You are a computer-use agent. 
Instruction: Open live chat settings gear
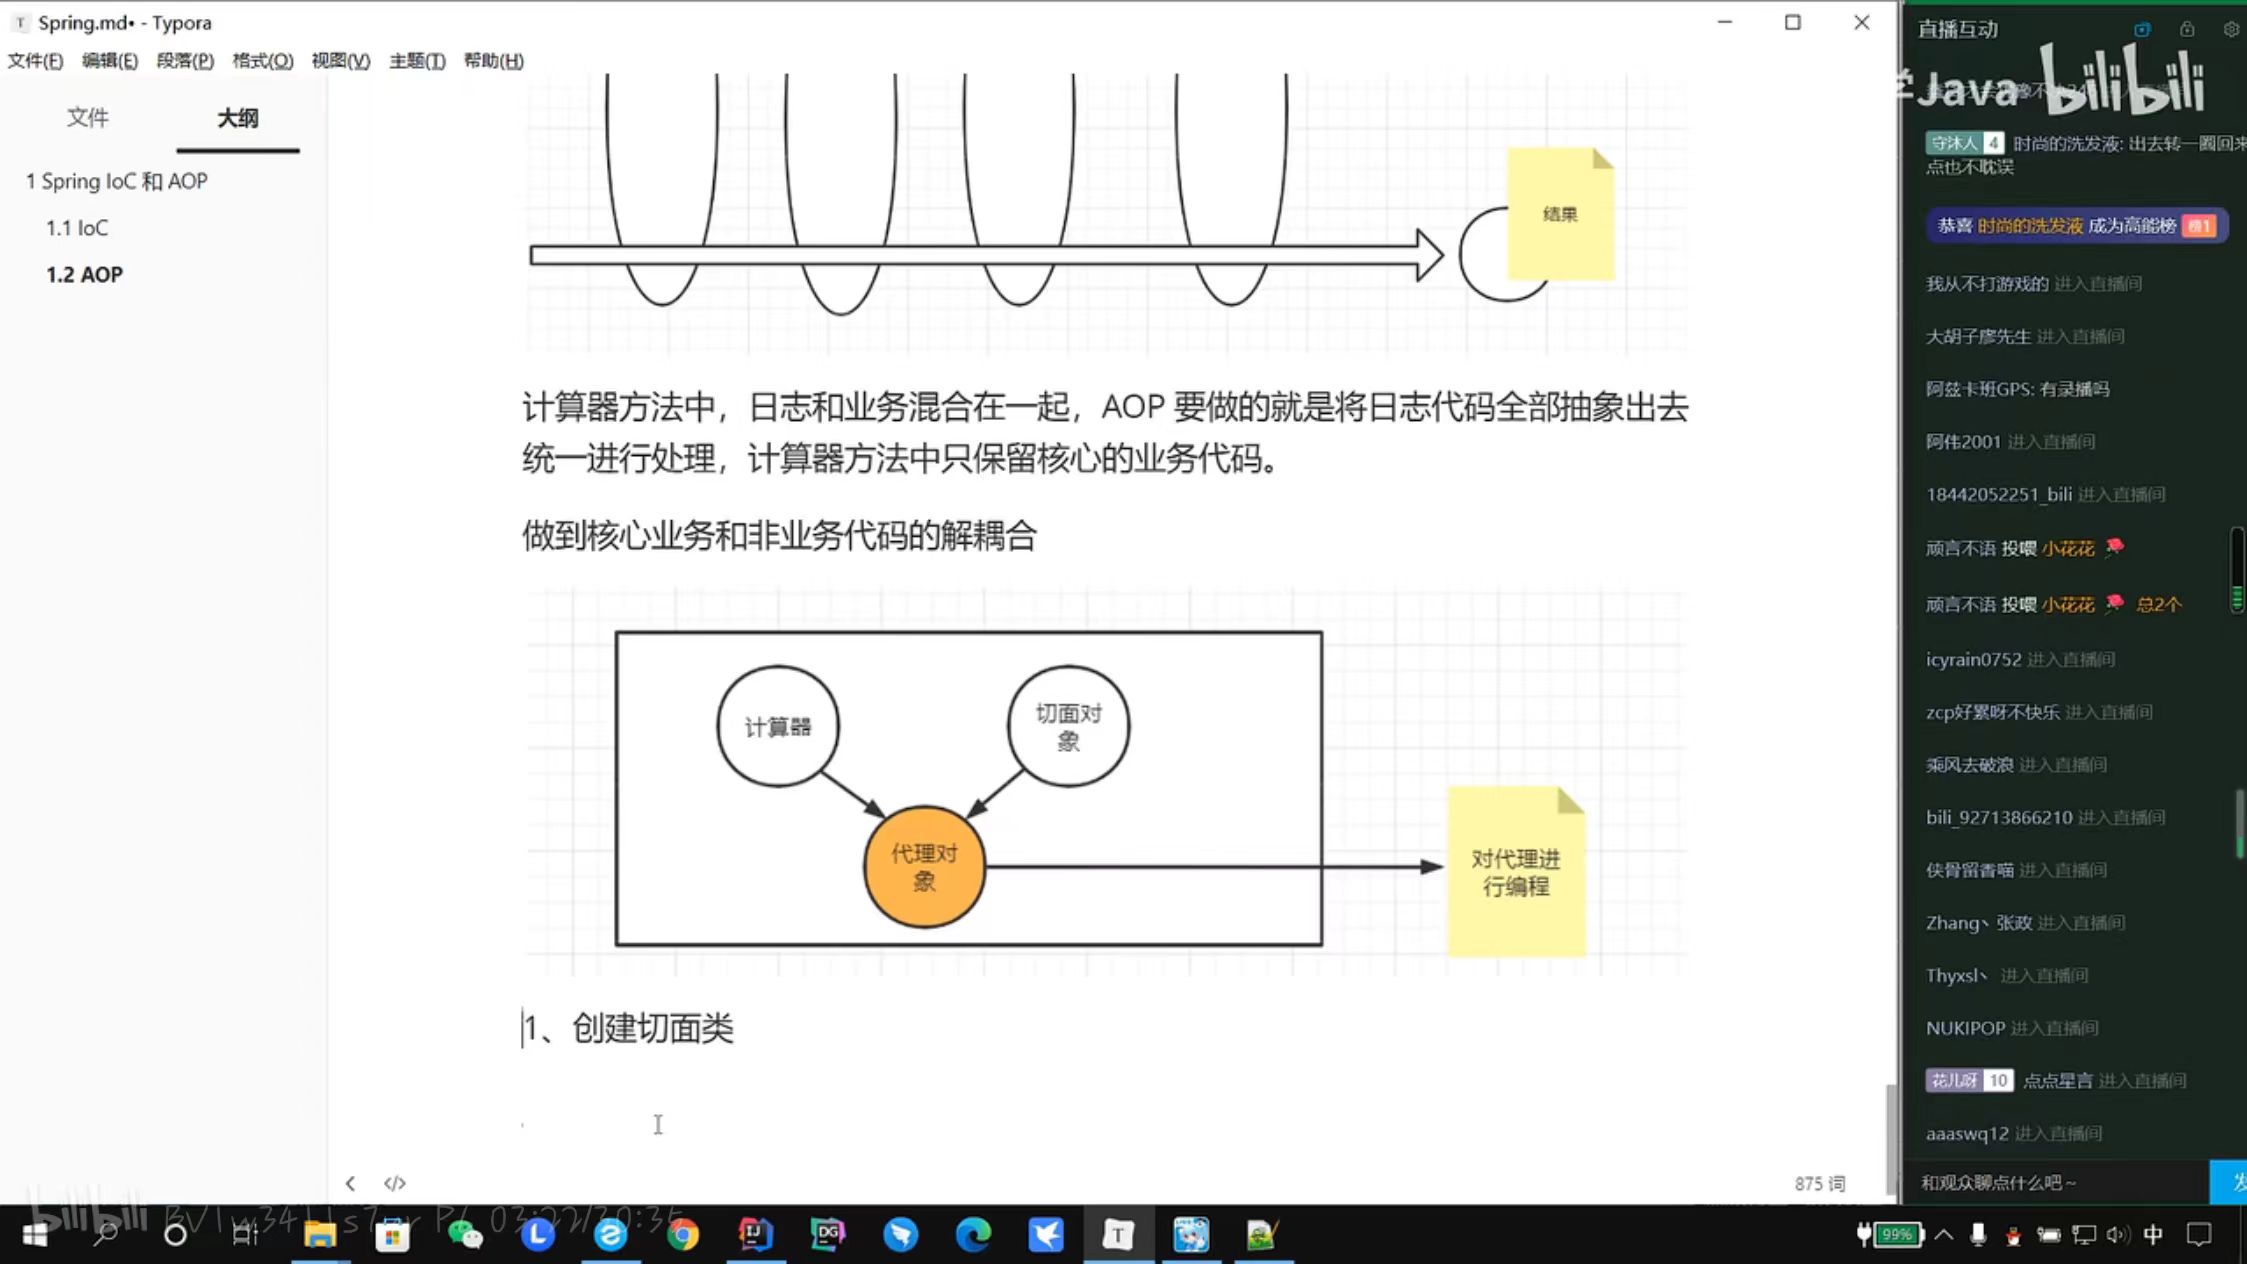pos(2231,30)
